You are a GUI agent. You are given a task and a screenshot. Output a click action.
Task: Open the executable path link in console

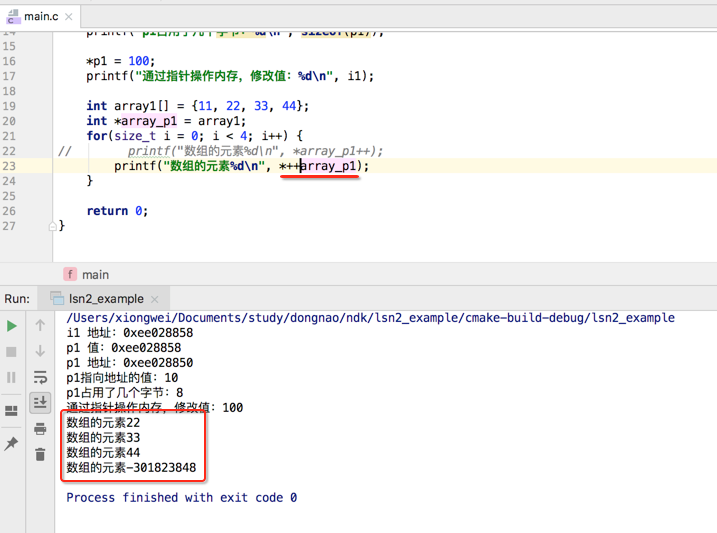coord(370,318)
